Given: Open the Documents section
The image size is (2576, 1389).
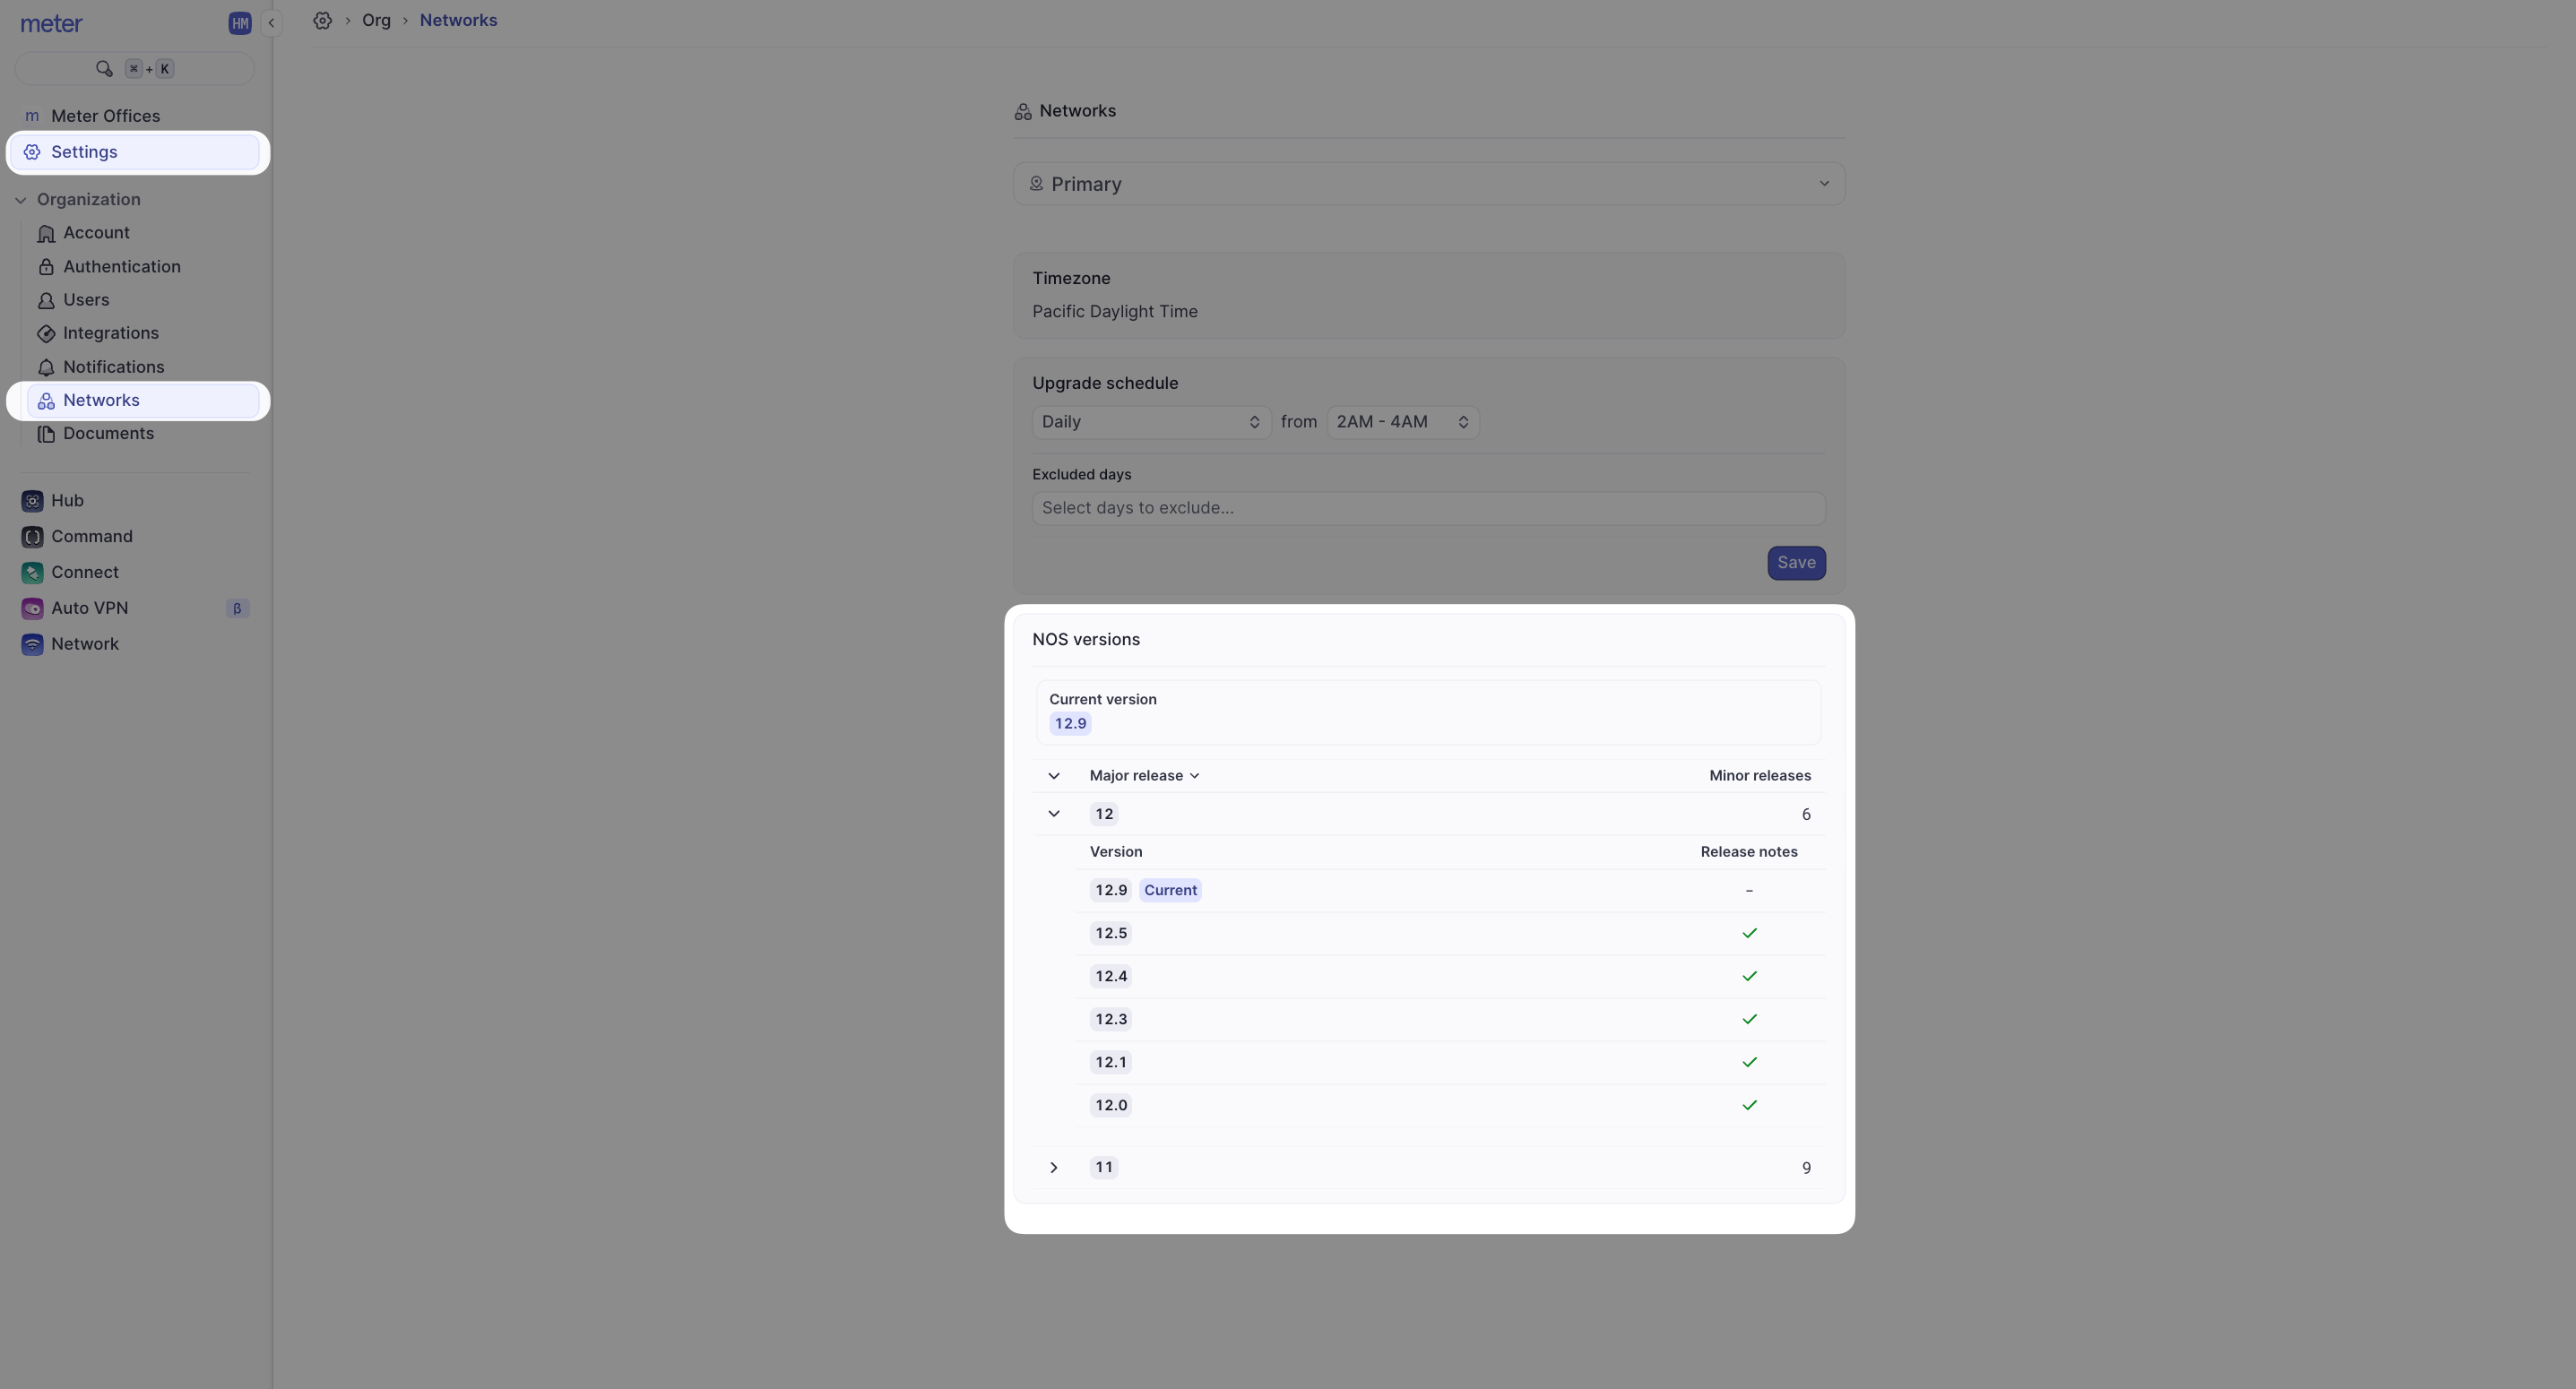Looking at the screenshot, I should click(108, 433).
